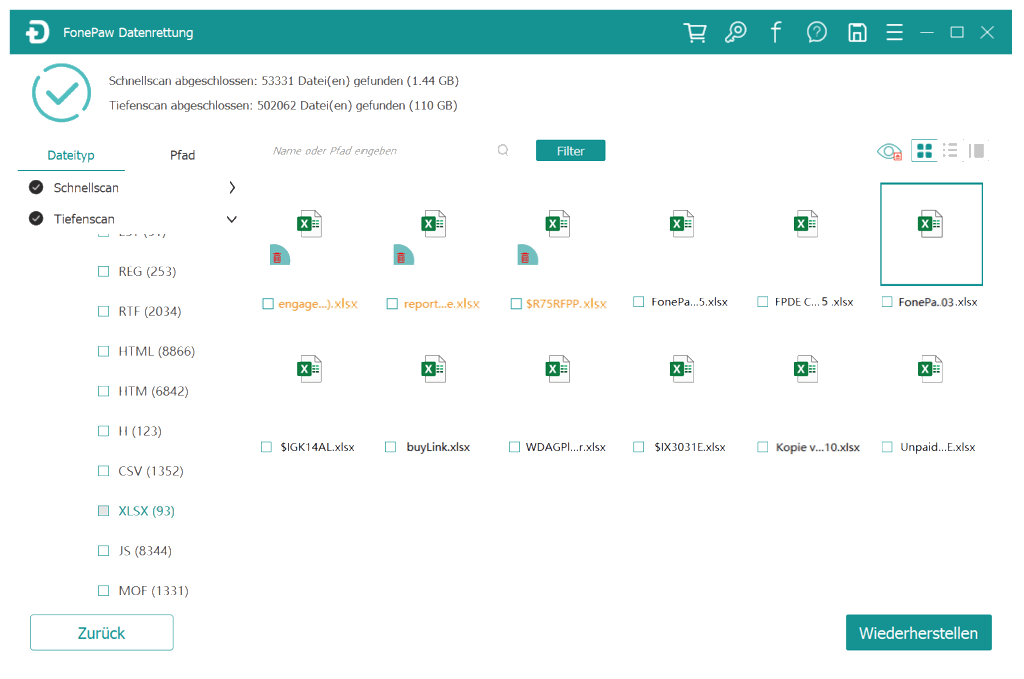Click the key registration icon
Viewport: 1024px width, 679px height.
[x=735, y=32]
